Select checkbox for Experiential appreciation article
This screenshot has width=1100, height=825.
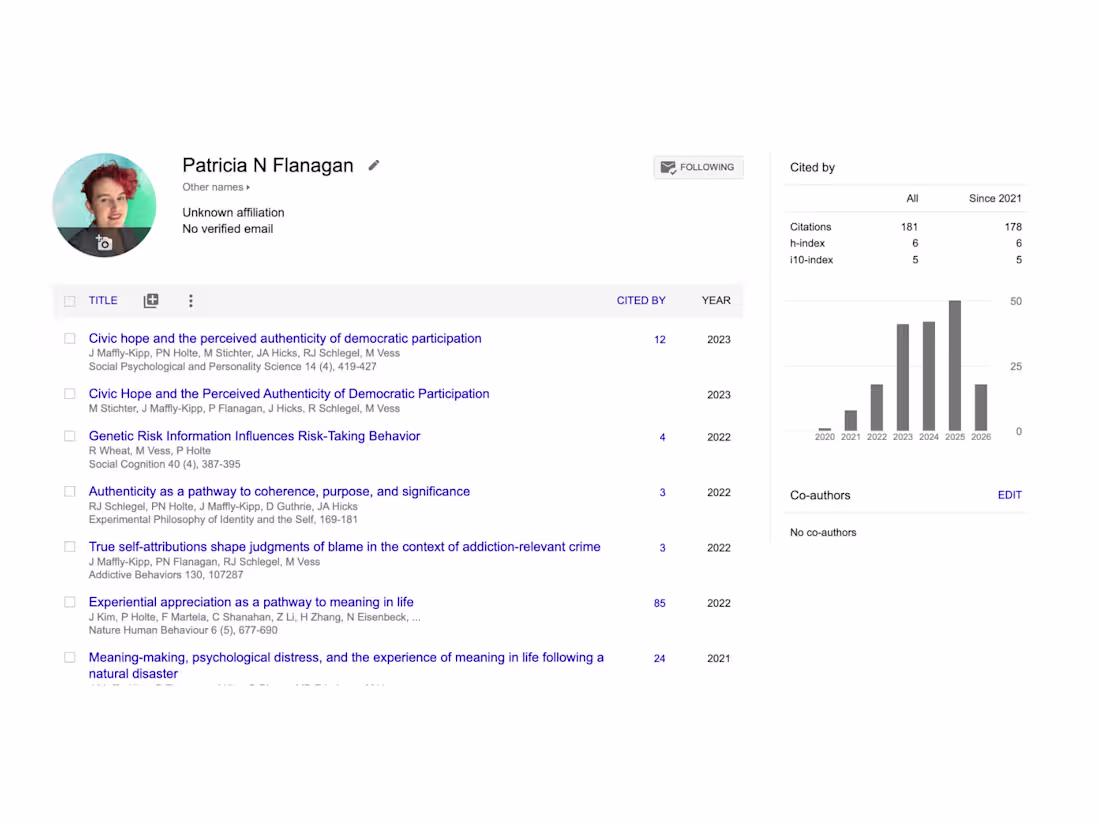tap(70, 602)
